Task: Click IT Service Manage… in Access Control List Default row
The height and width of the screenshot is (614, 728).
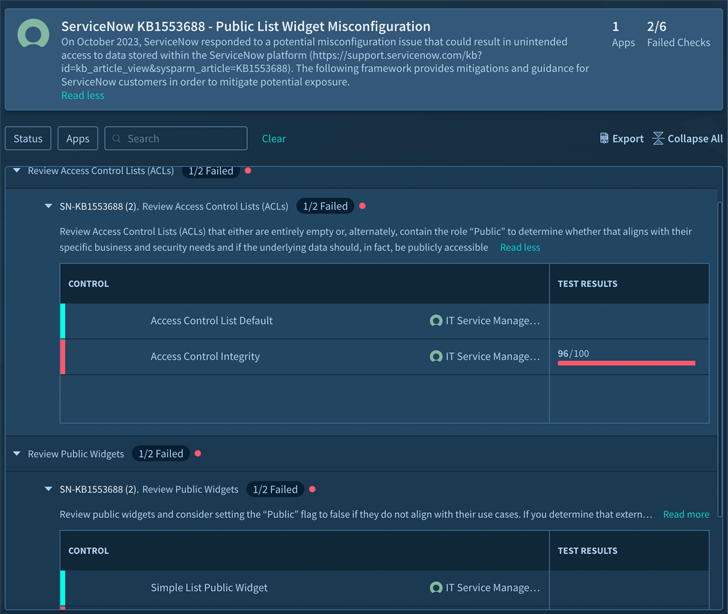Action: (x=493, y=320)
